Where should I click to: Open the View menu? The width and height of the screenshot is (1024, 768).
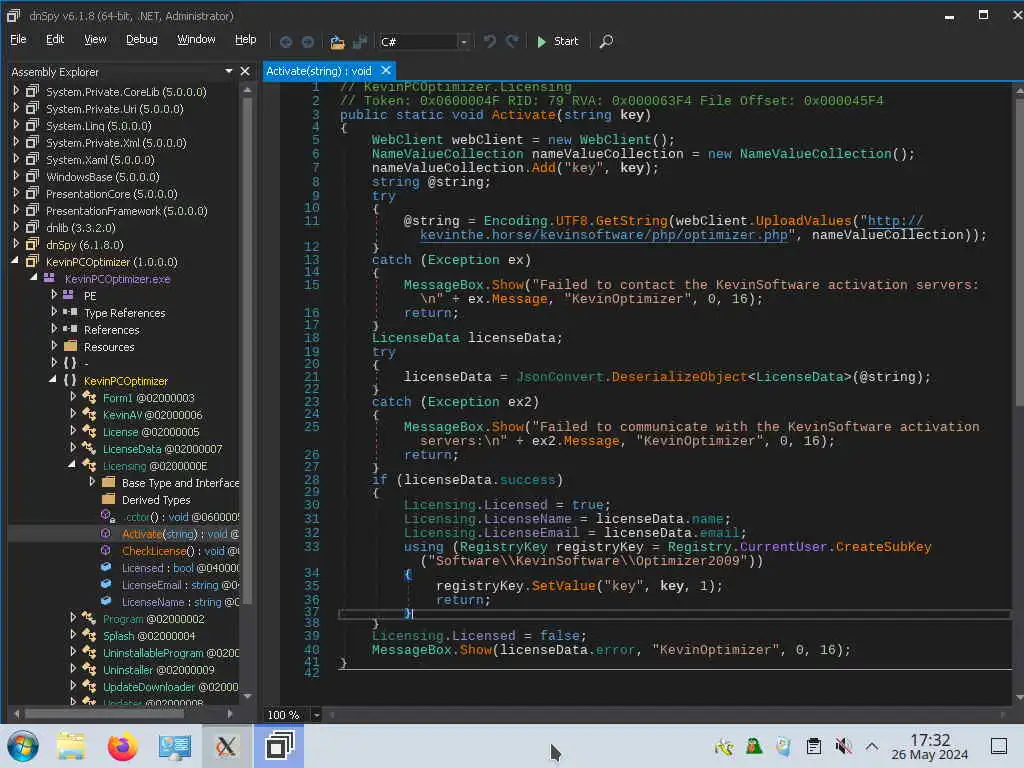(95, 39)
